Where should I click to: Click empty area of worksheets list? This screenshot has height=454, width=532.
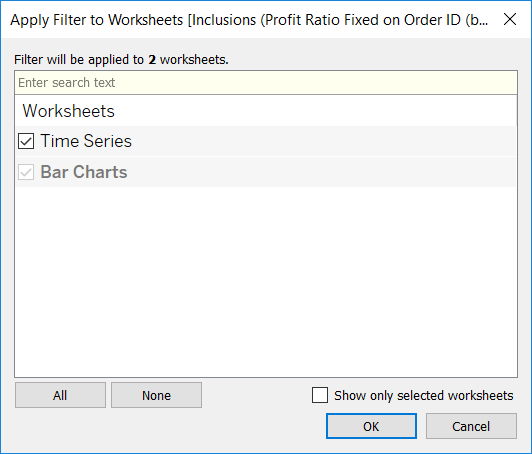click(266, 282)
